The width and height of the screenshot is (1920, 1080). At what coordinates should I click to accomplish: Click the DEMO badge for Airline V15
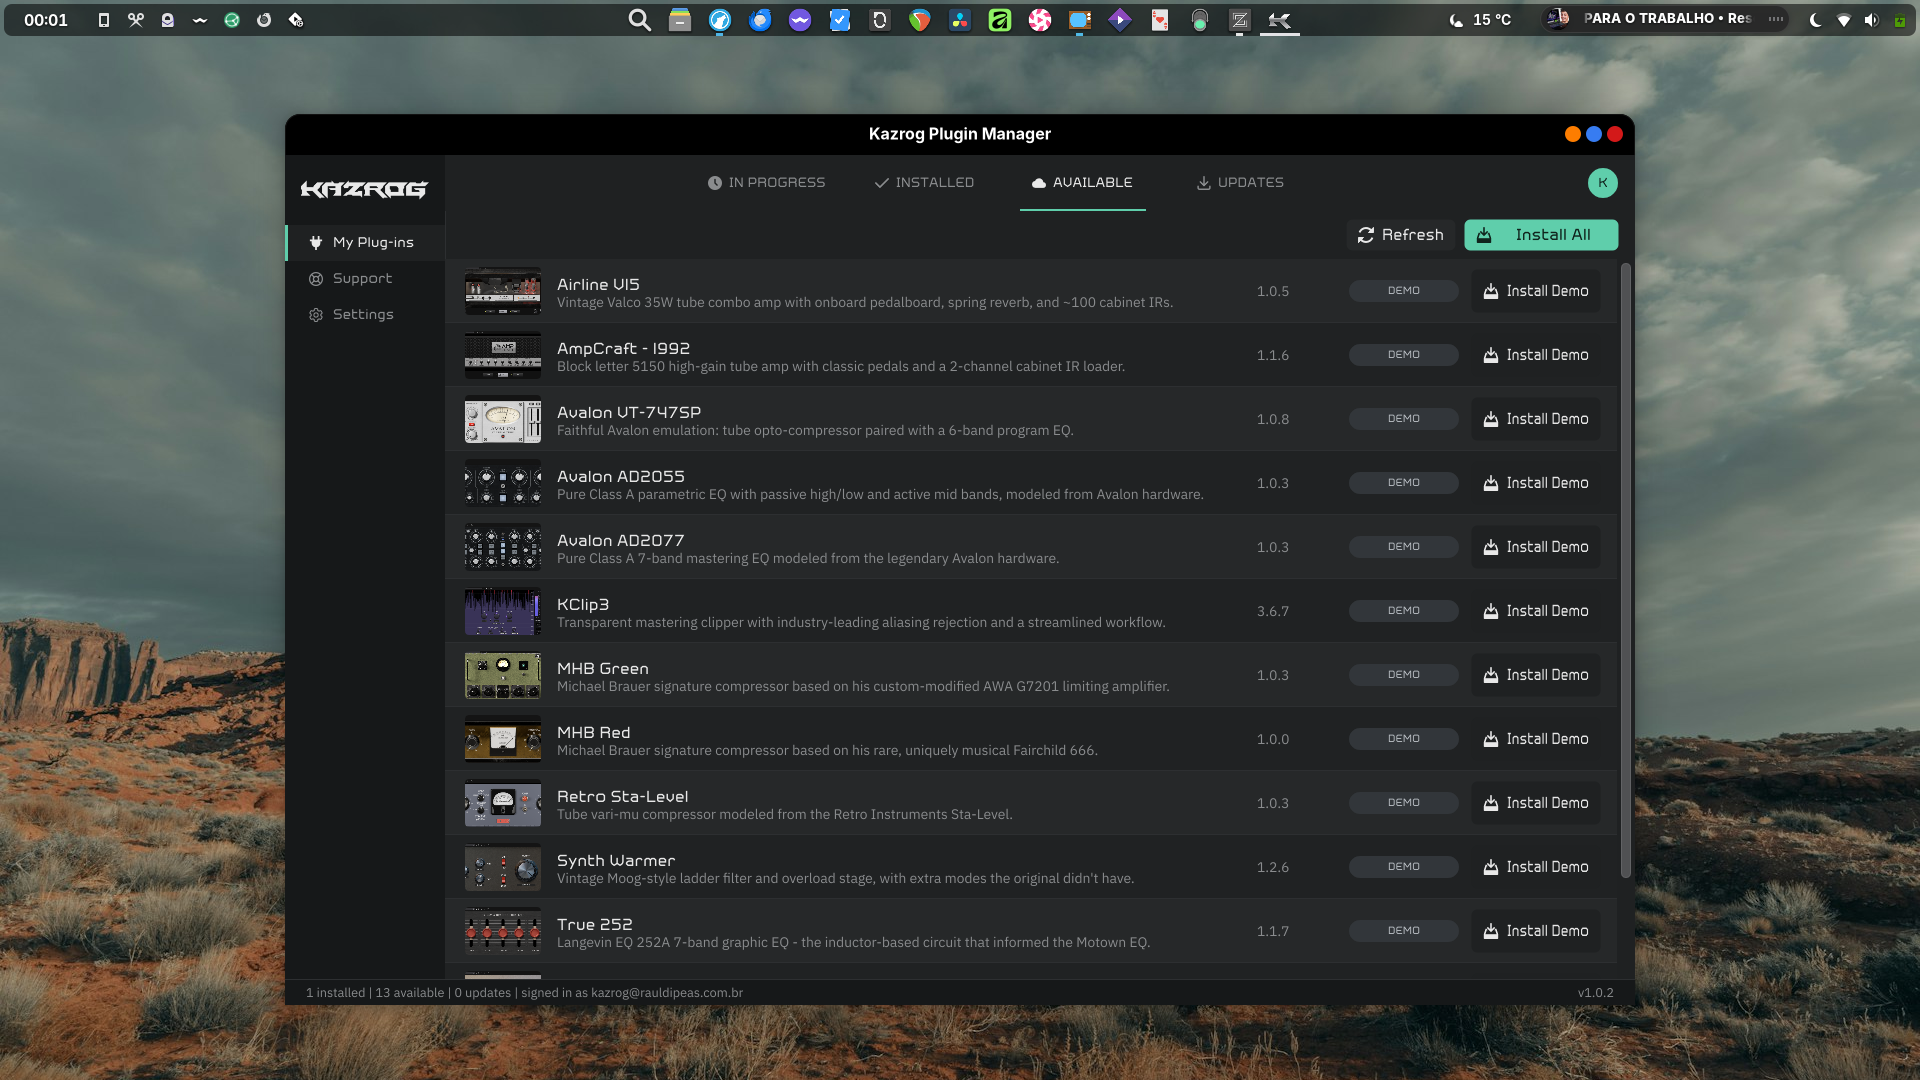pyautogui.click(x=1403, y=291)
